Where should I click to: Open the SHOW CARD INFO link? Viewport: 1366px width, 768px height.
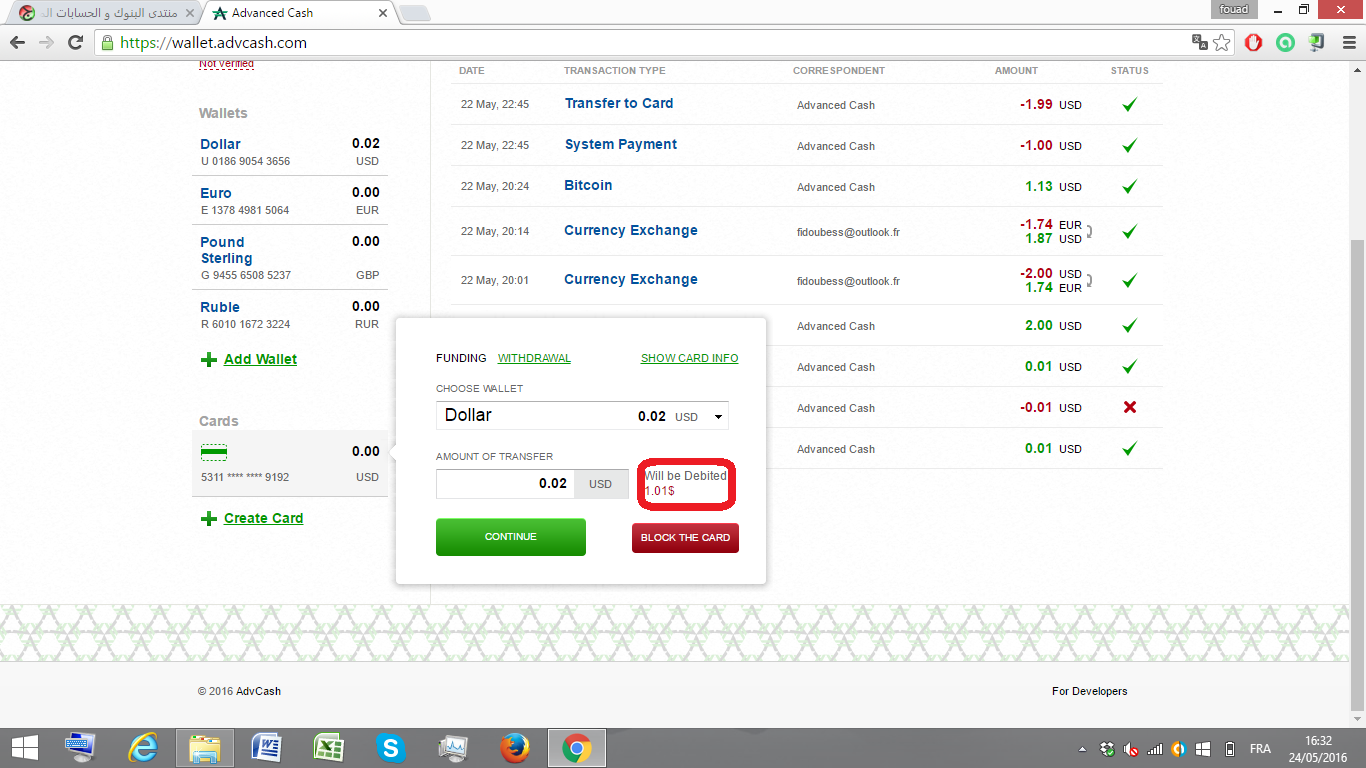pos(689,358)
